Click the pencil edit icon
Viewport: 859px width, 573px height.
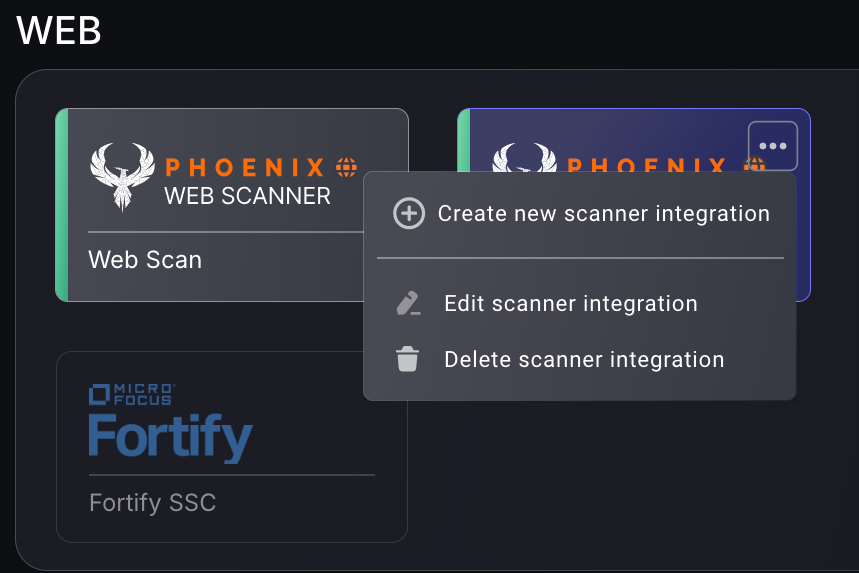point(408,304)
